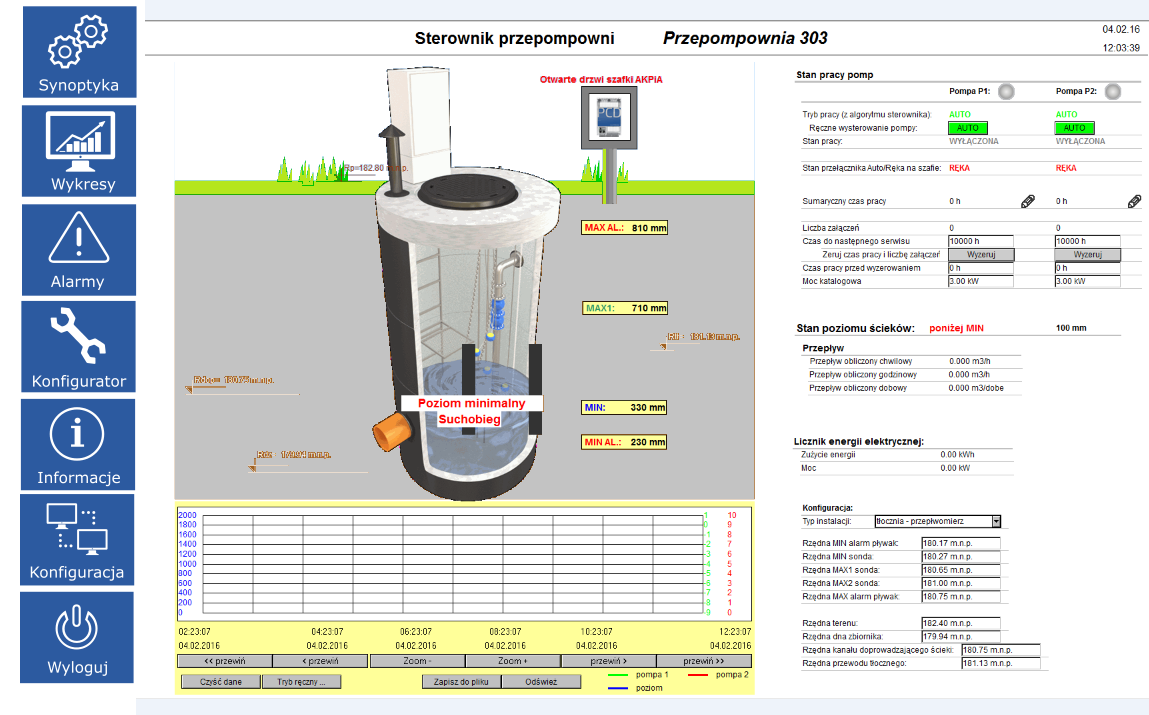Click the Tryb ręczny ... button
Viewport: 1149px width, 715px height.
point(302,681)
